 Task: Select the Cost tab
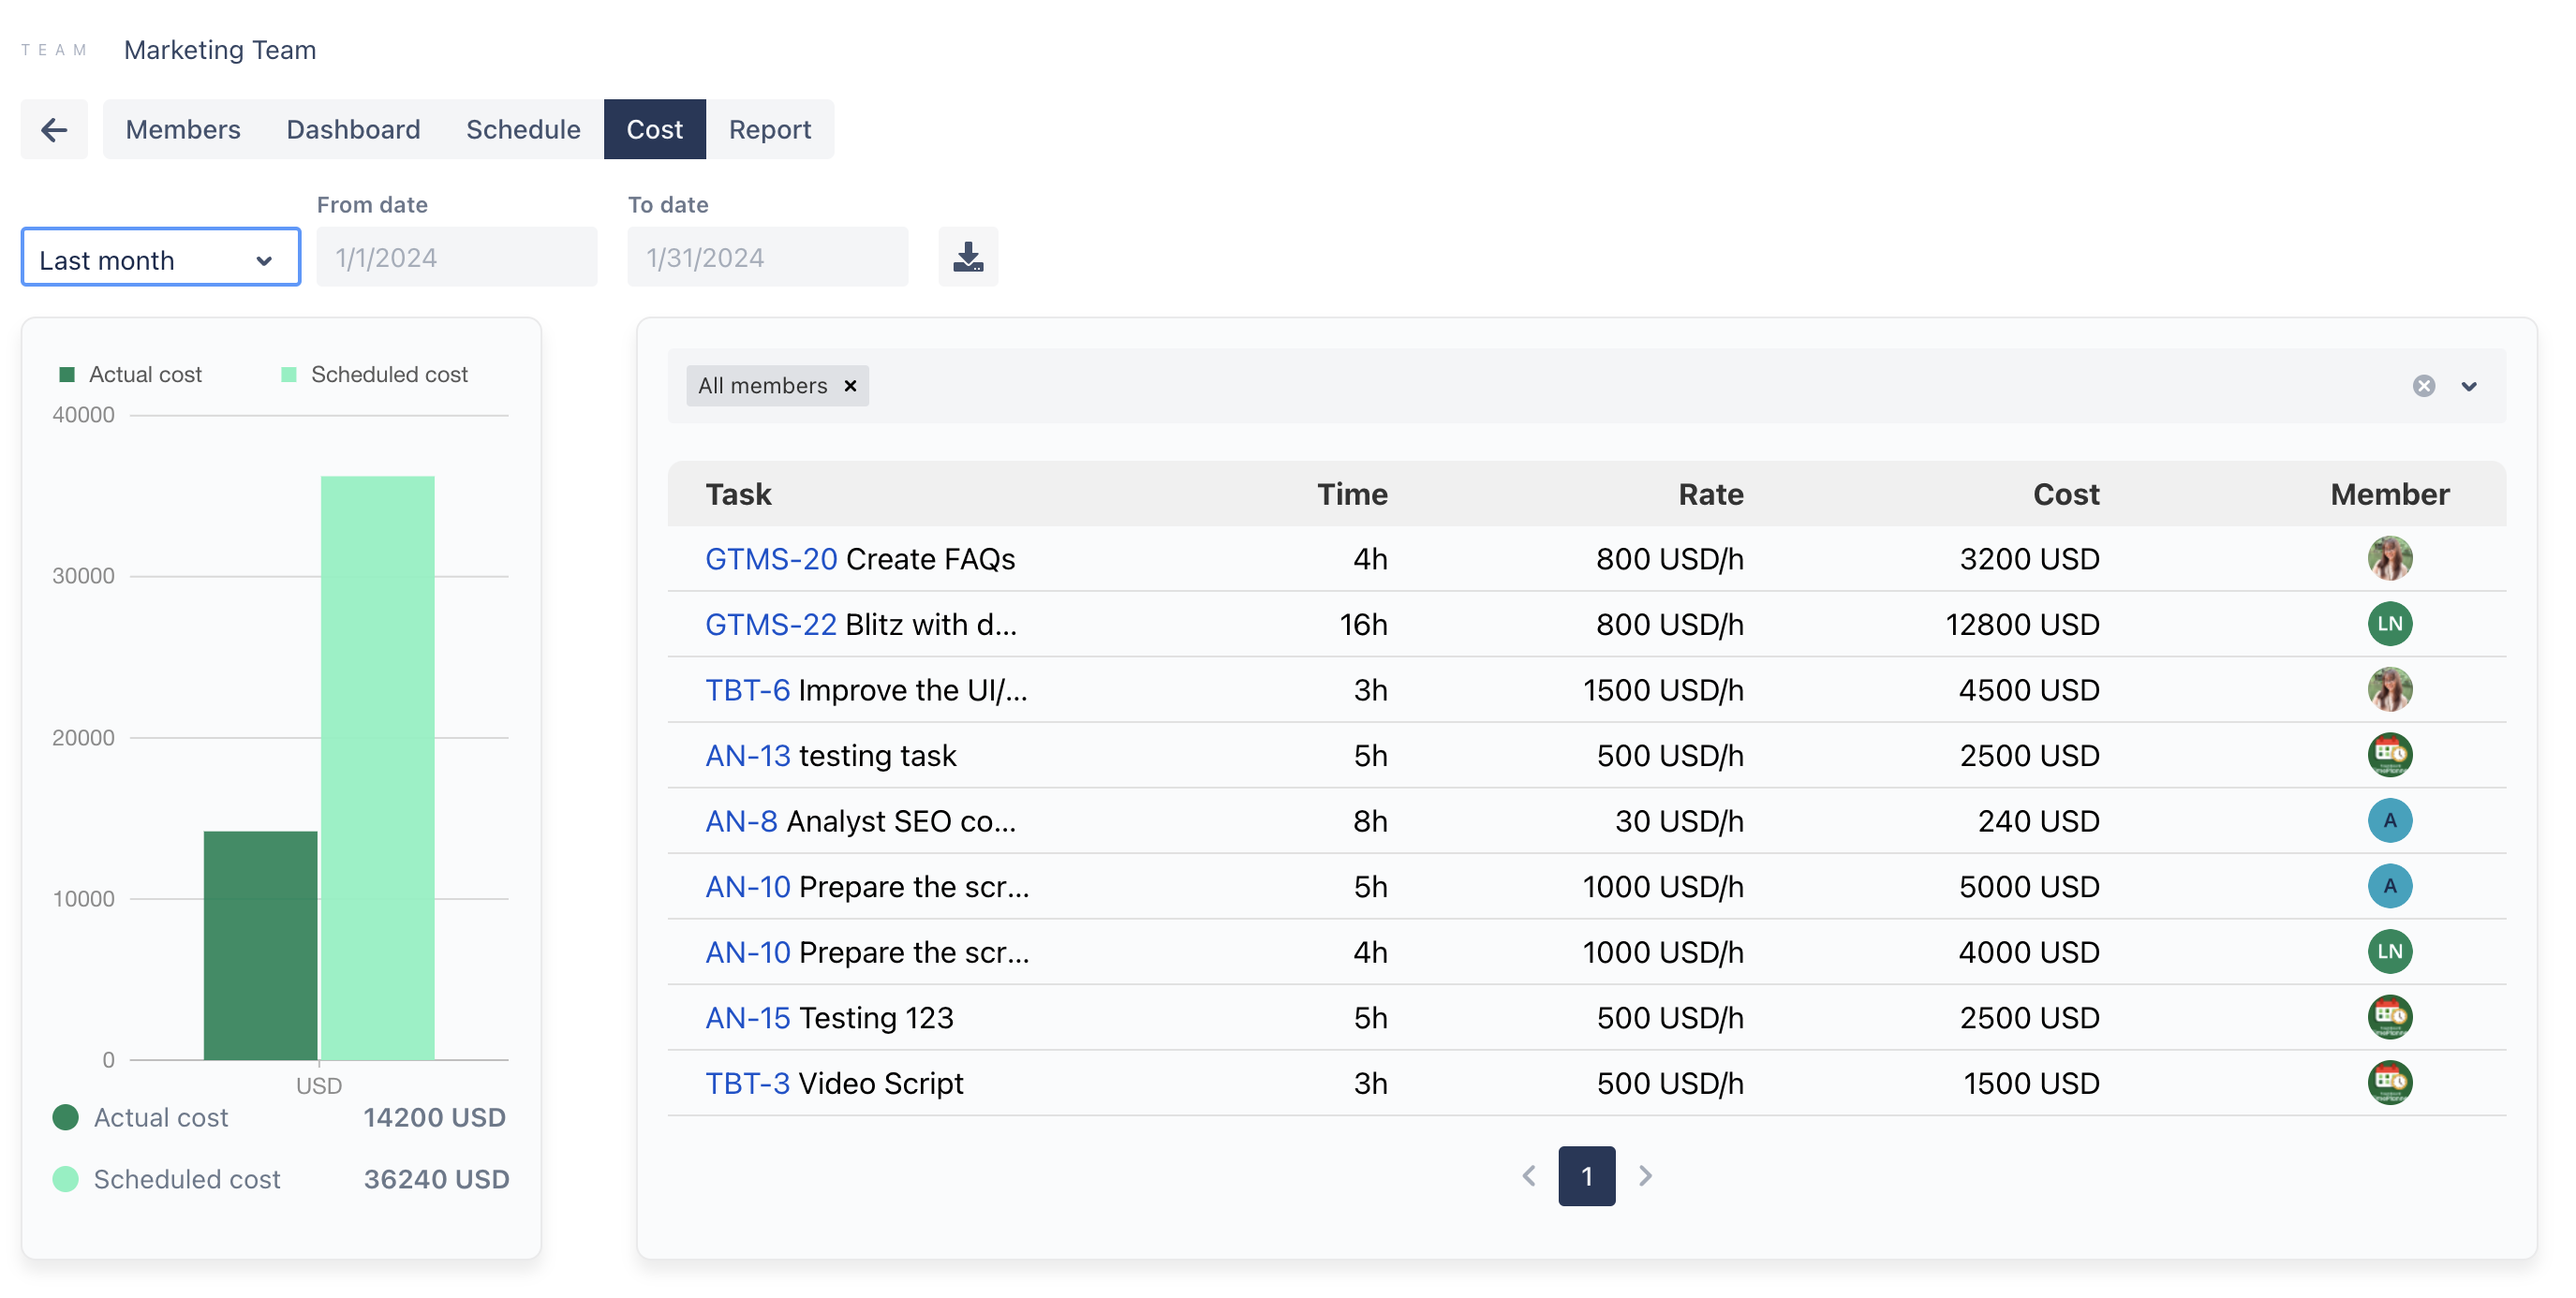click(654, 129)
